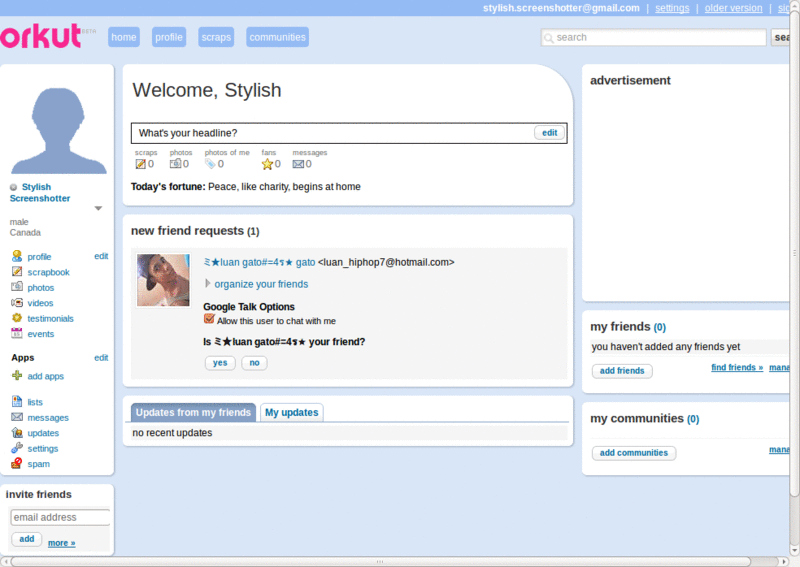Viewport: 800px width, 567px height.
Task: Click the fans star icon
Action: pyautogui.click(x=267, y=164)
